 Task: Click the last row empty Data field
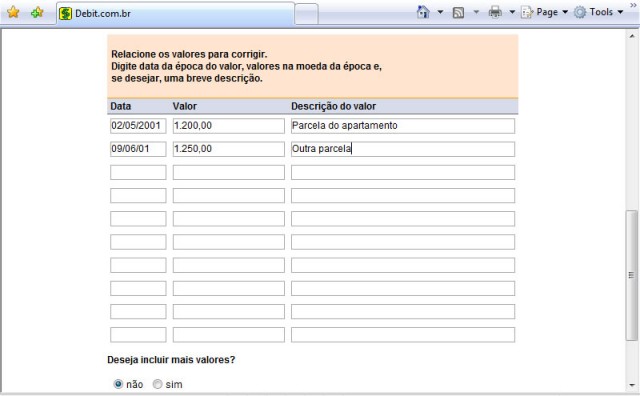138,335
